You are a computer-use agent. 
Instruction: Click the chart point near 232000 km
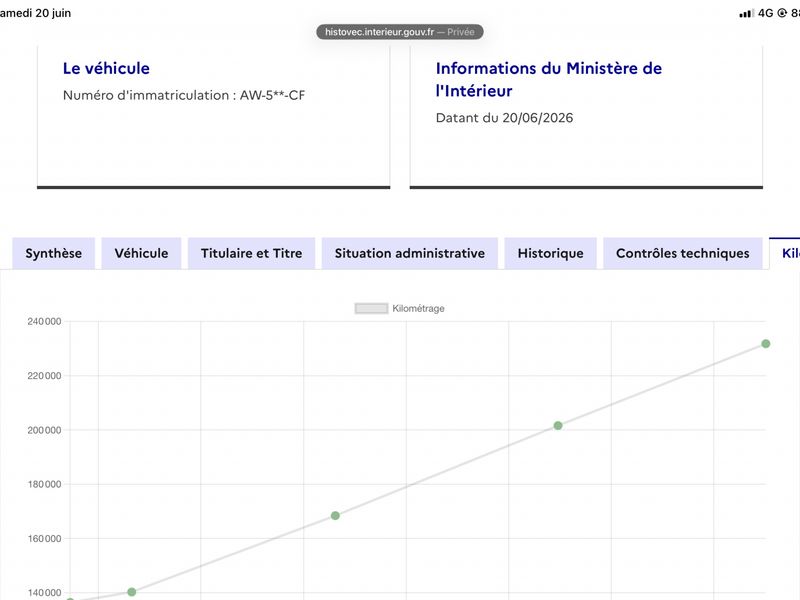click(765, 344)
